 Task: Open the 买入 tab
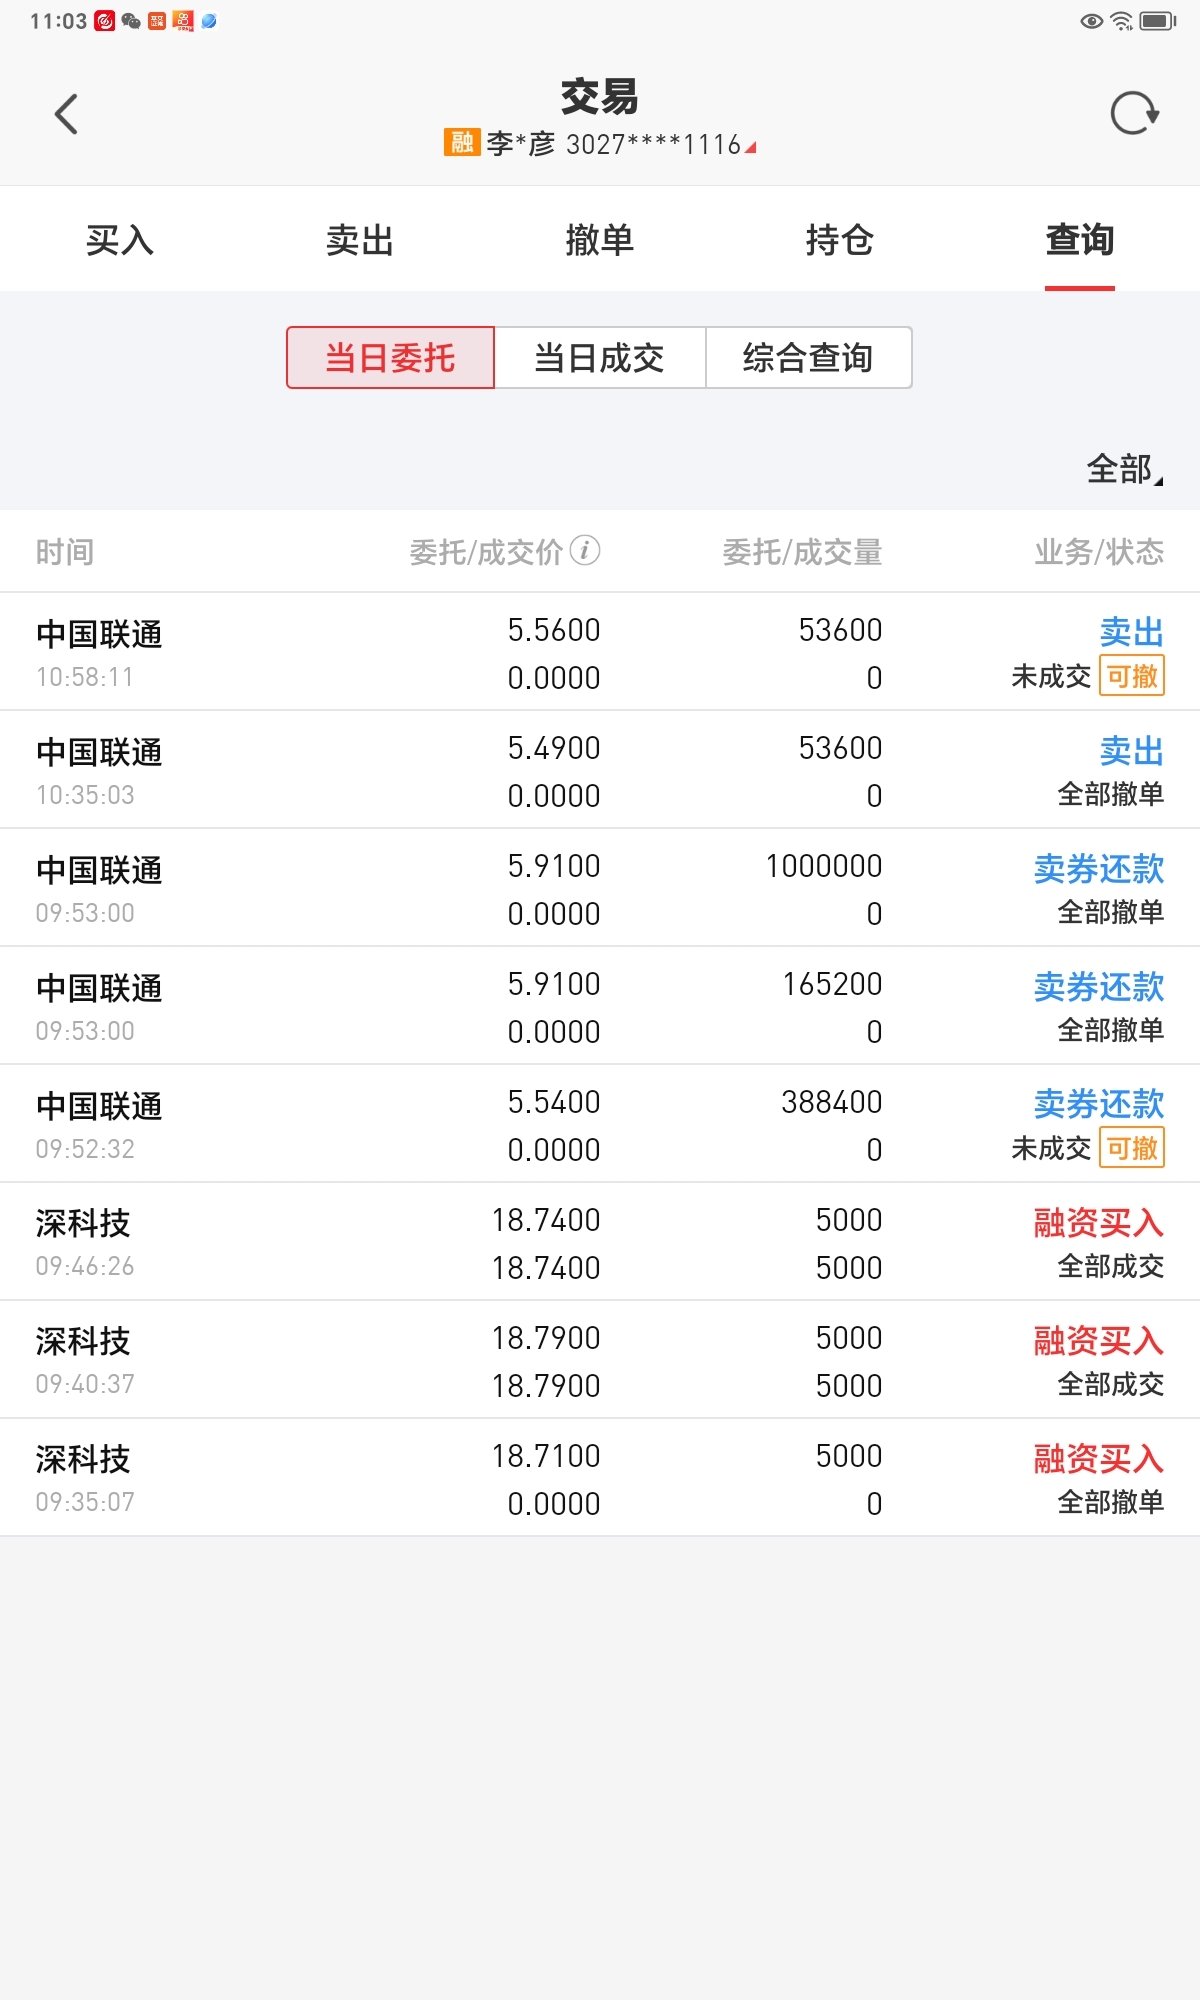[120, 240]
